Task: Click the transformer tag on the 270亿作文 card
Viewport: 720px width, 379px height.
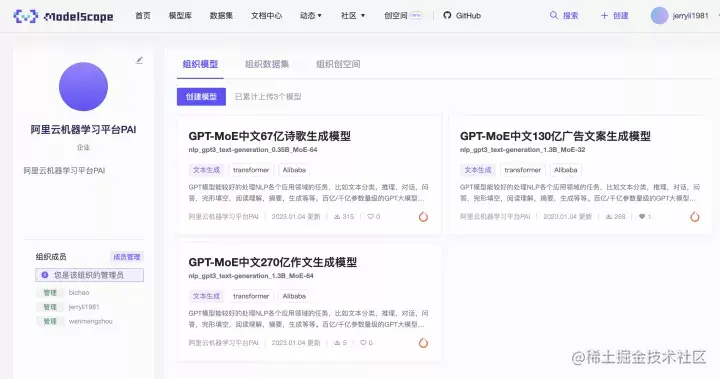Action: tap(251, 296)
